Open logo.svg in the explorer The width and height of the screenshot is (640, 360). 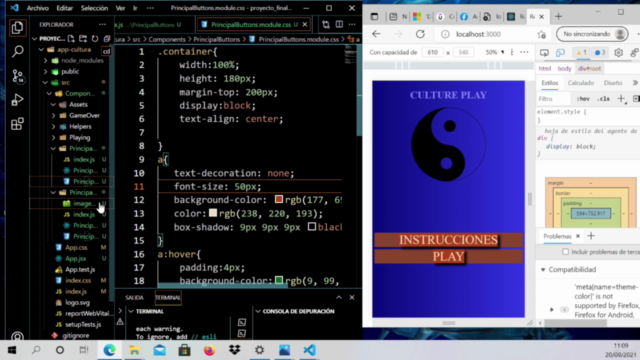click(x=77, y=302)
